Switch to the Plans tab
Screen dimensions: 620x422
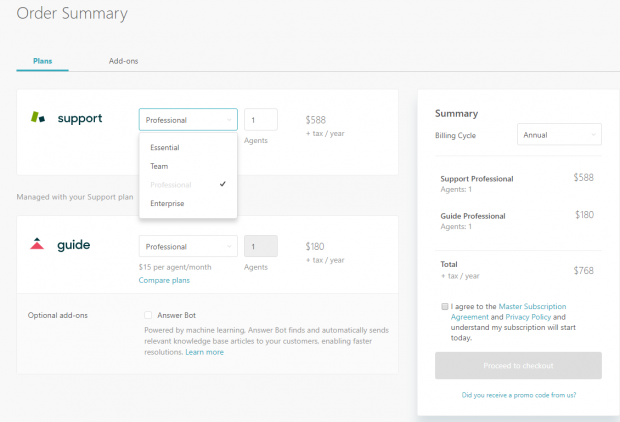(x=42, y=61)
